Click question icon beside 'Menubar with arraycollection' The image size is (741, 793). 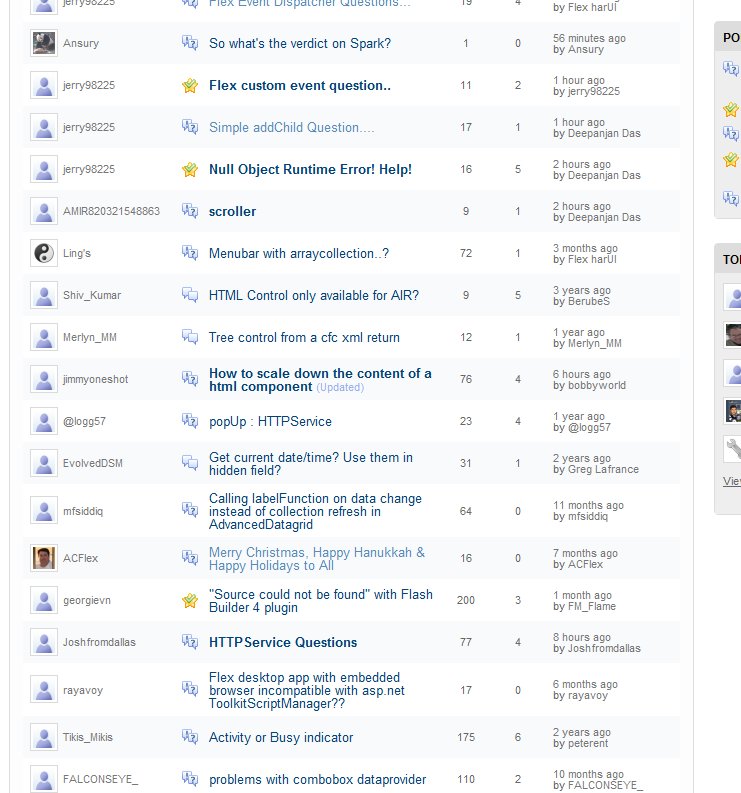[190, 252]
